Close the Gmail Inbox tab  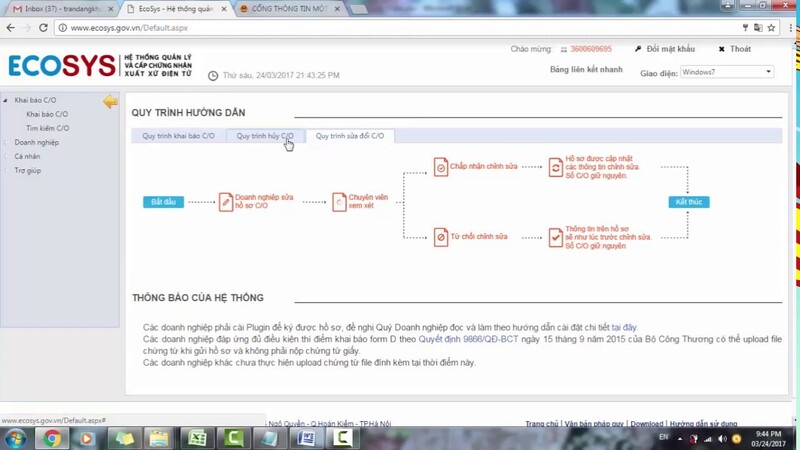[x=111, y=9]
